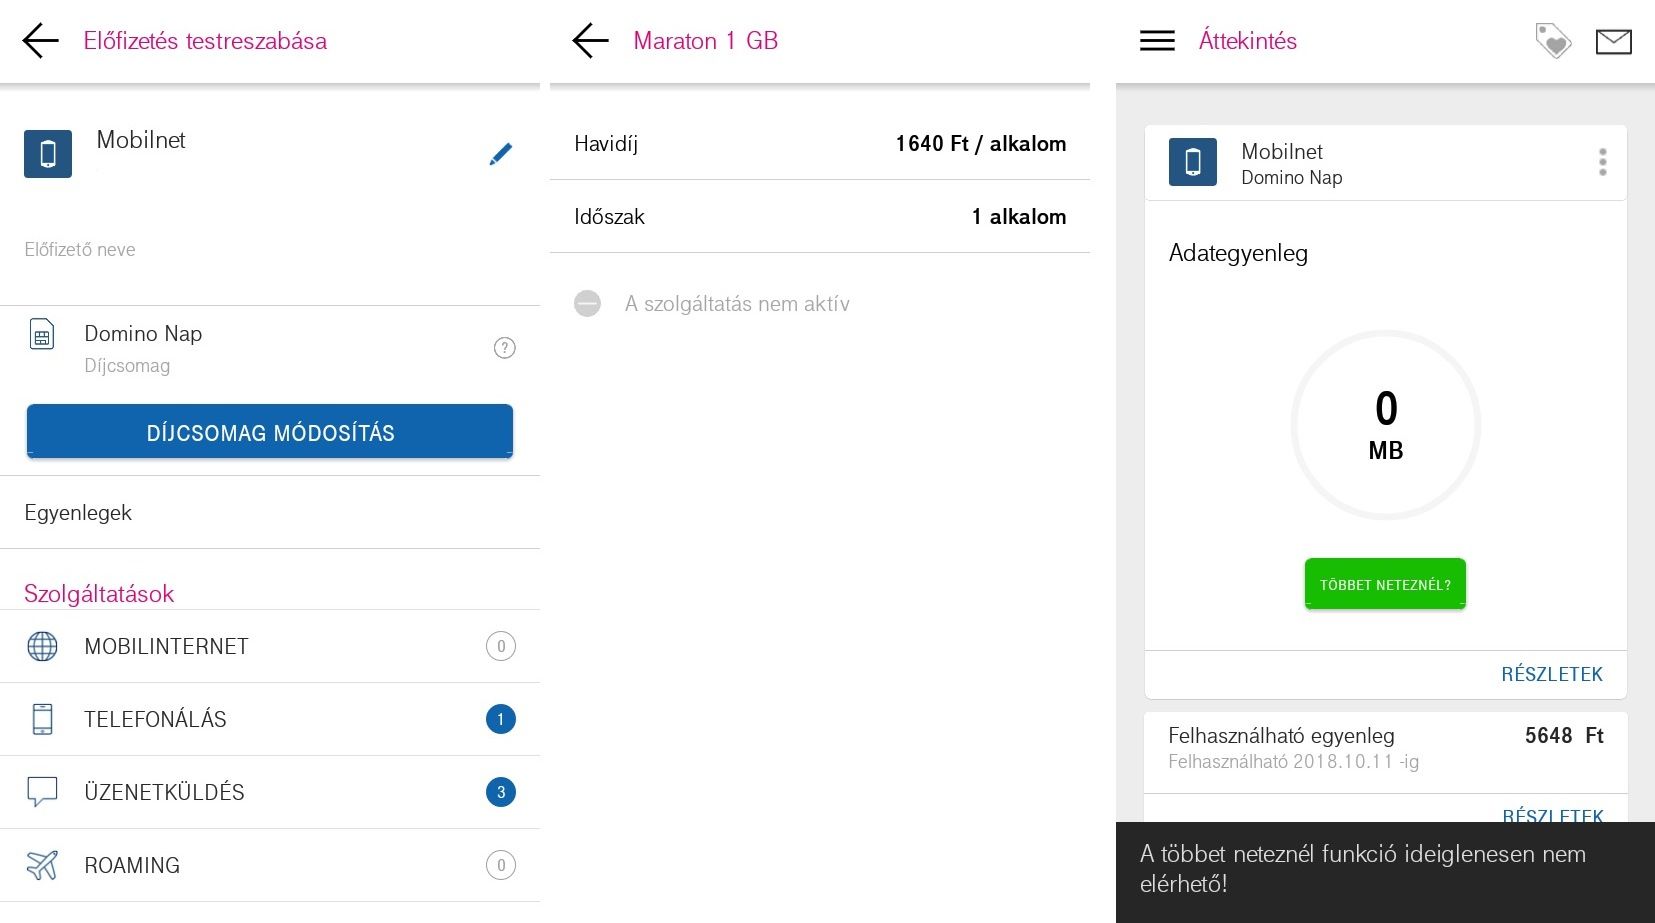
Task: Tap back arrow on Maraton 1 GB
Action: pyautogui.click(x=590, y=41)
